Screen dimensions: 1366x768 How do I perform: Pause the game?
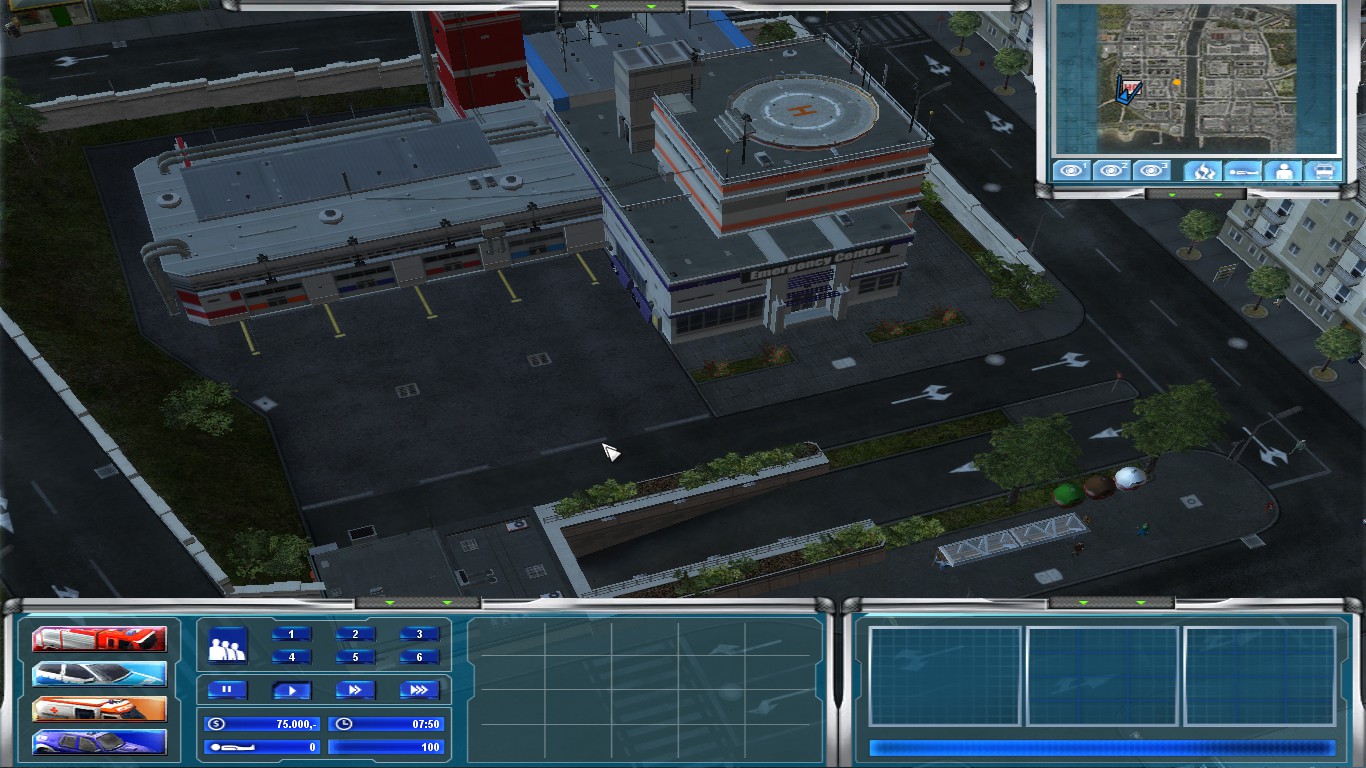coord(227,690)
